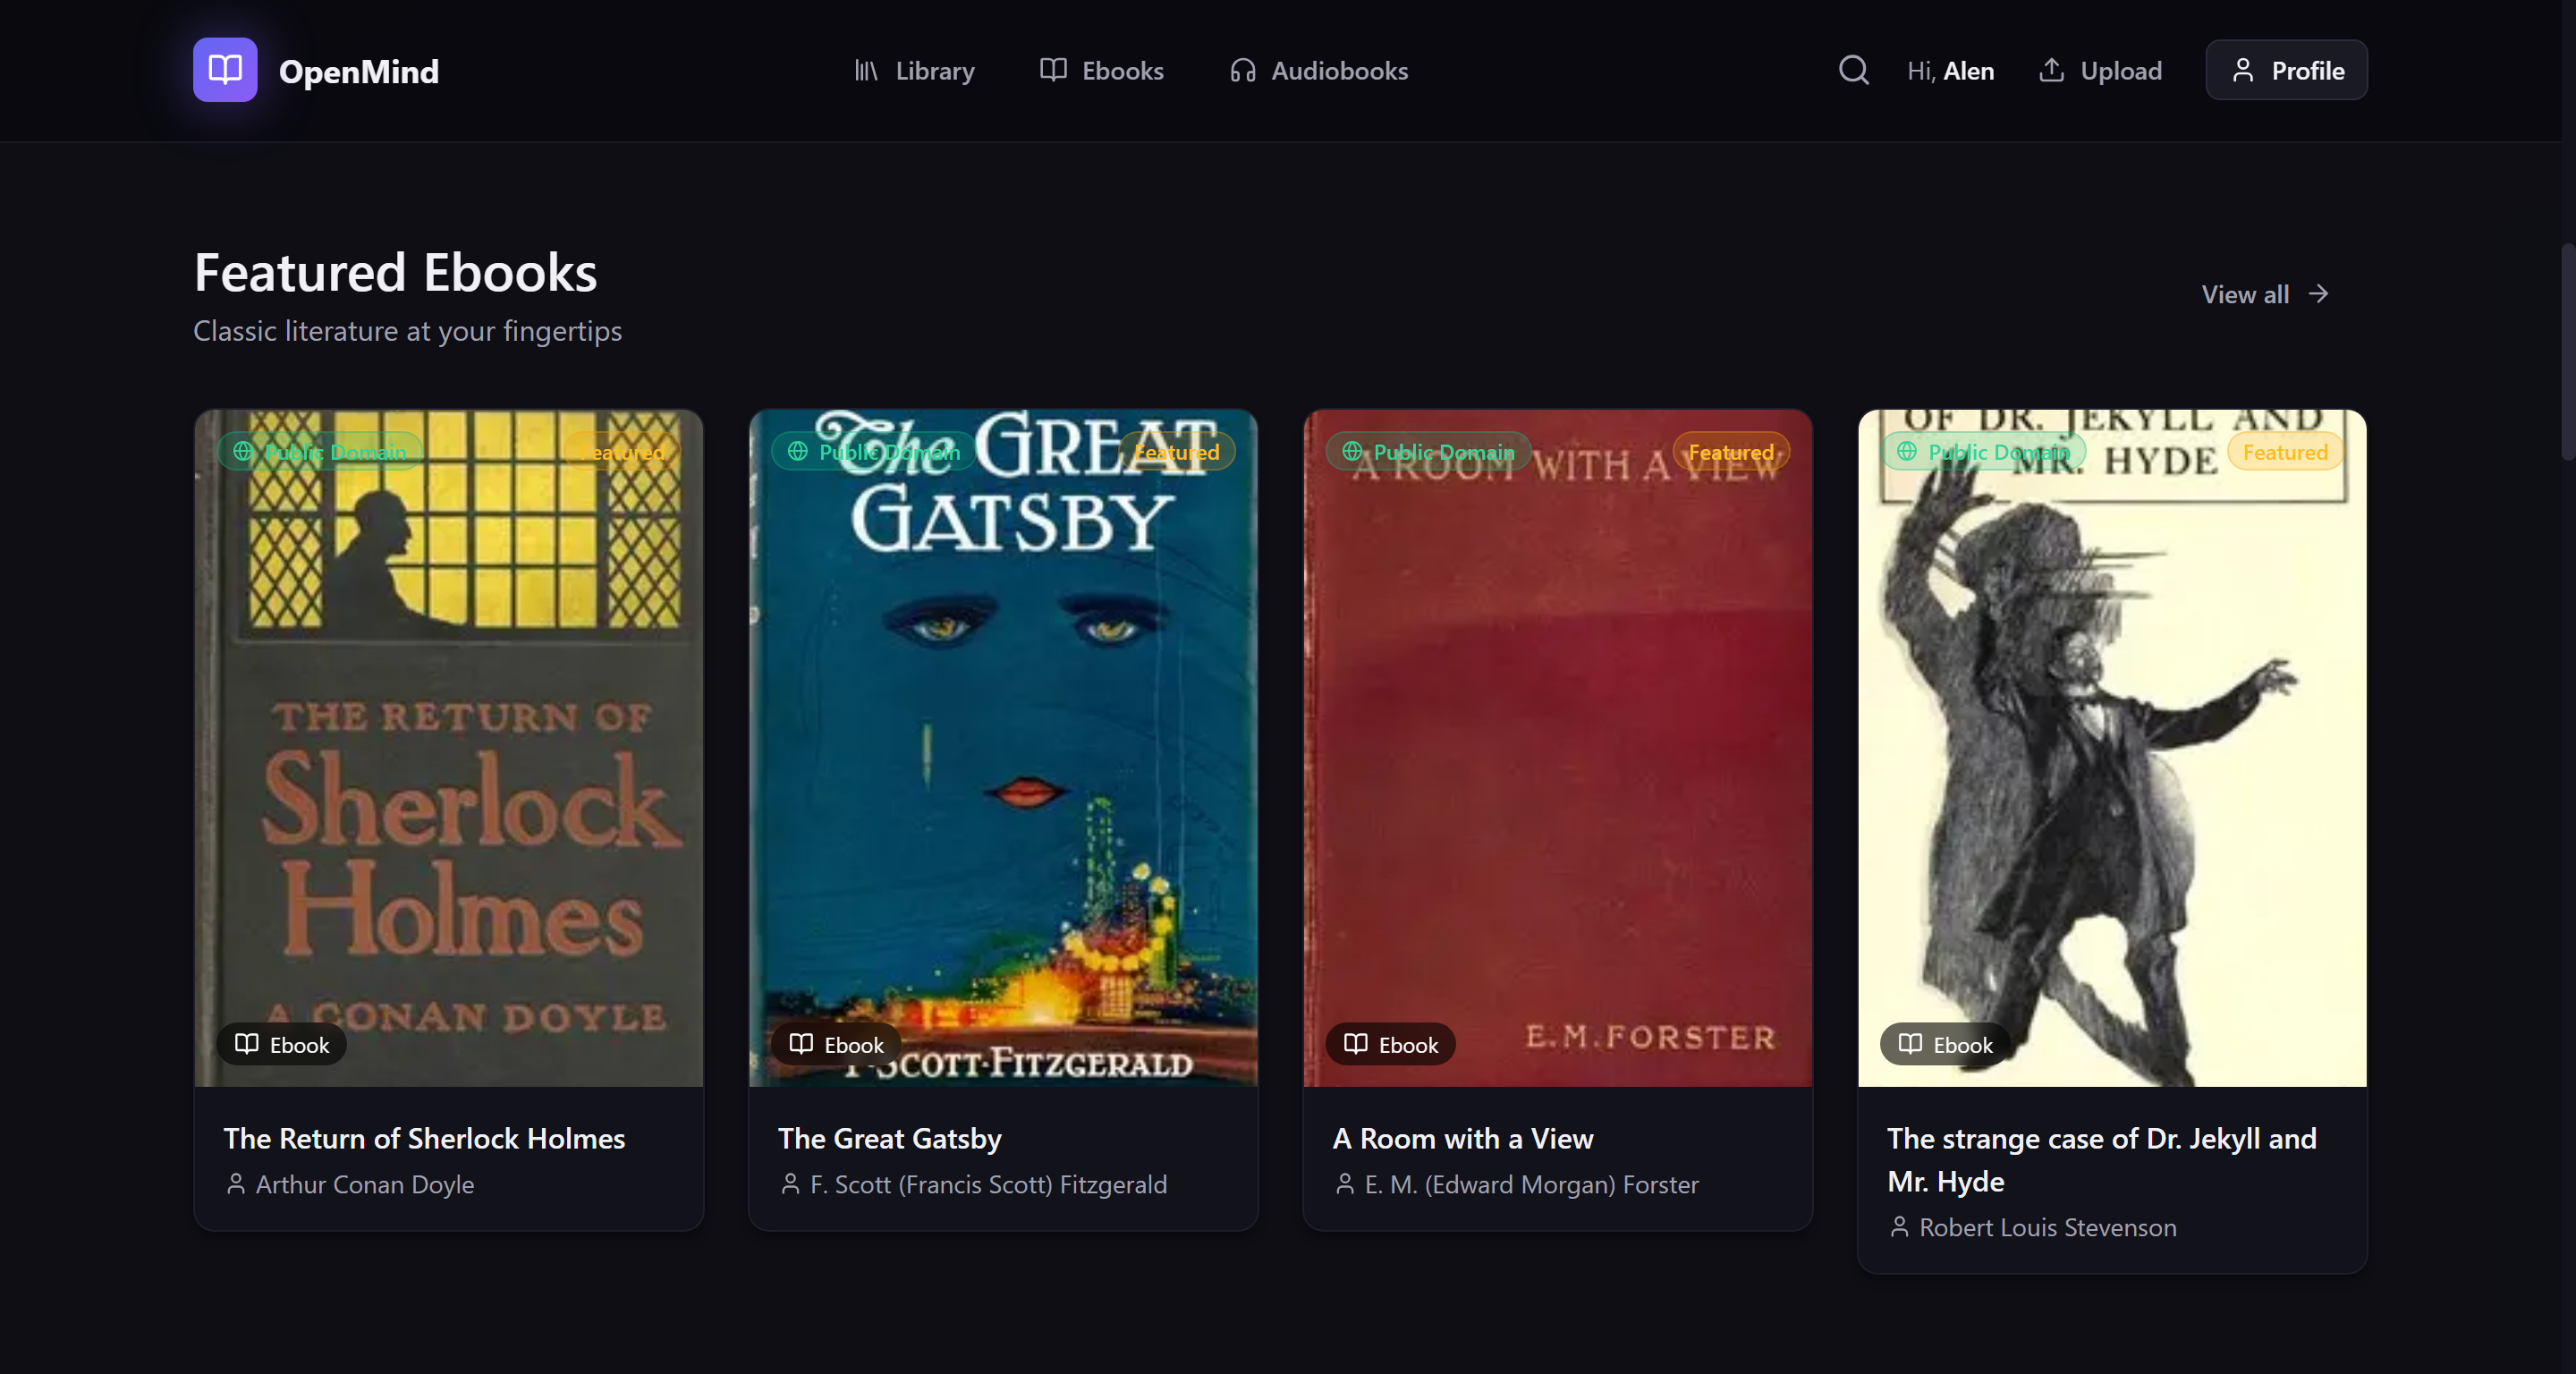Open the search magnifier icon
2576x1374 pixels.
pyautogui.click(x=1853, y=70)
